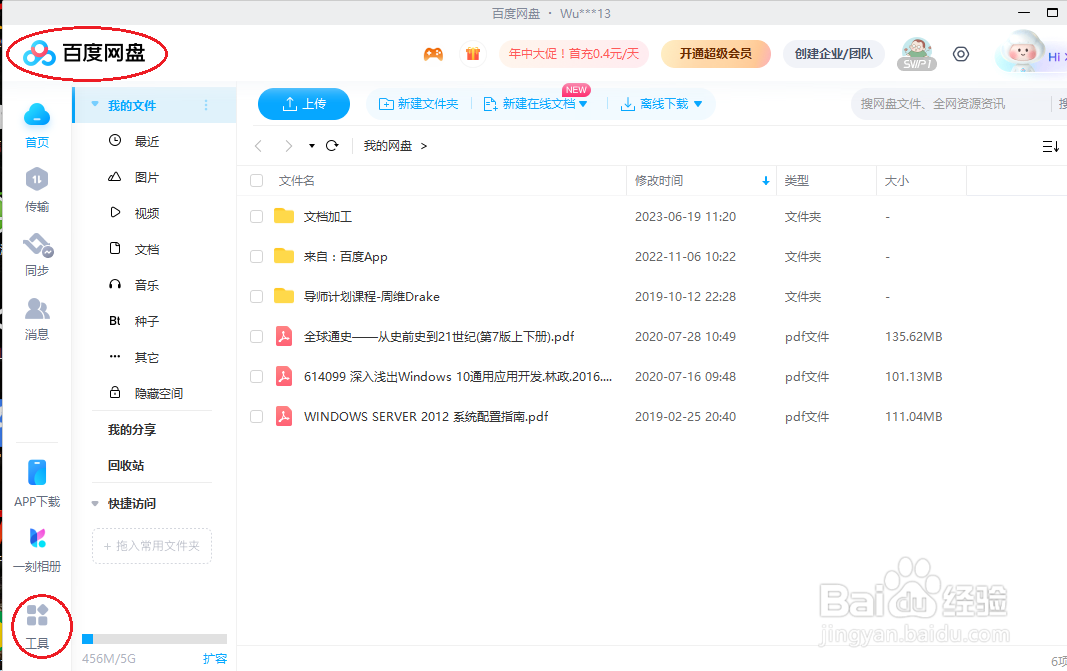The height and width of the screenshot is (671, 1067).
Task: Toggle the select-all checkbox beside 文件名
Action: (x=257, y=180)
